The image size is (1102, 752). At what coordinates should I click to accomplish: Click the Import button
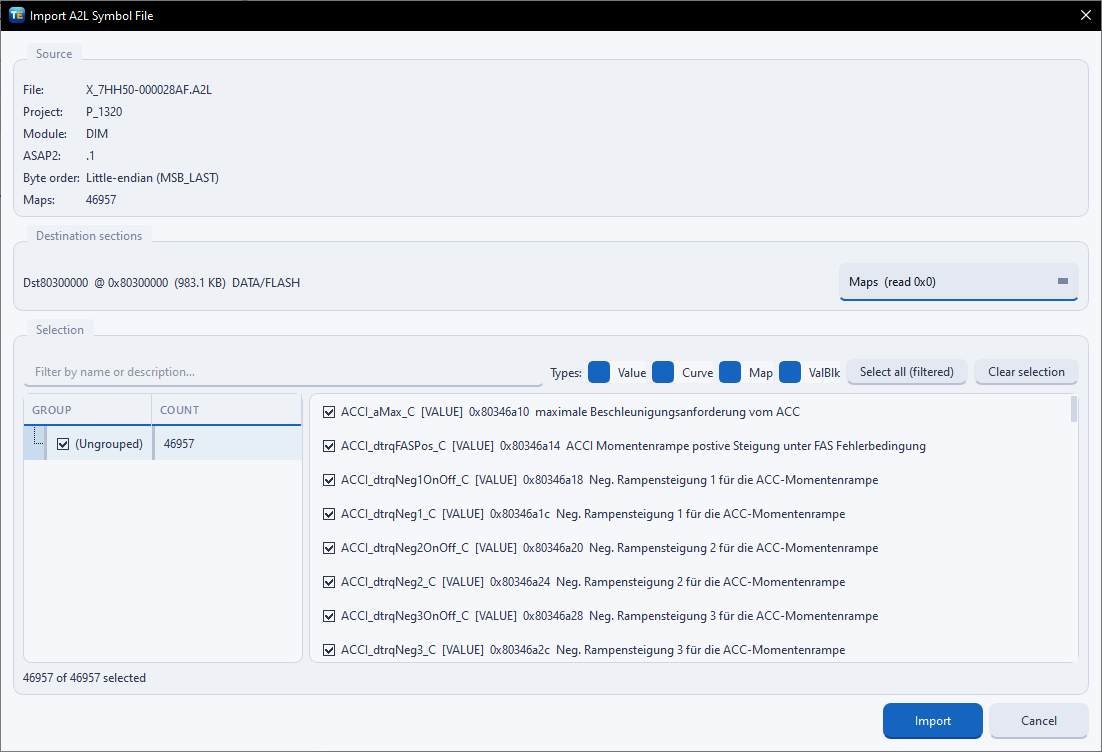pyautogui.click(x=933, y=720)
